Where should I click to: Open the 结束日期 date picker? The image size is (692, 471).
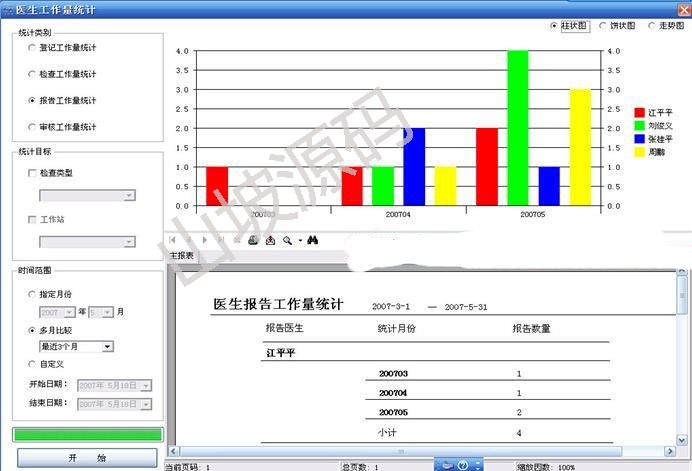click(x=146, y=404)
